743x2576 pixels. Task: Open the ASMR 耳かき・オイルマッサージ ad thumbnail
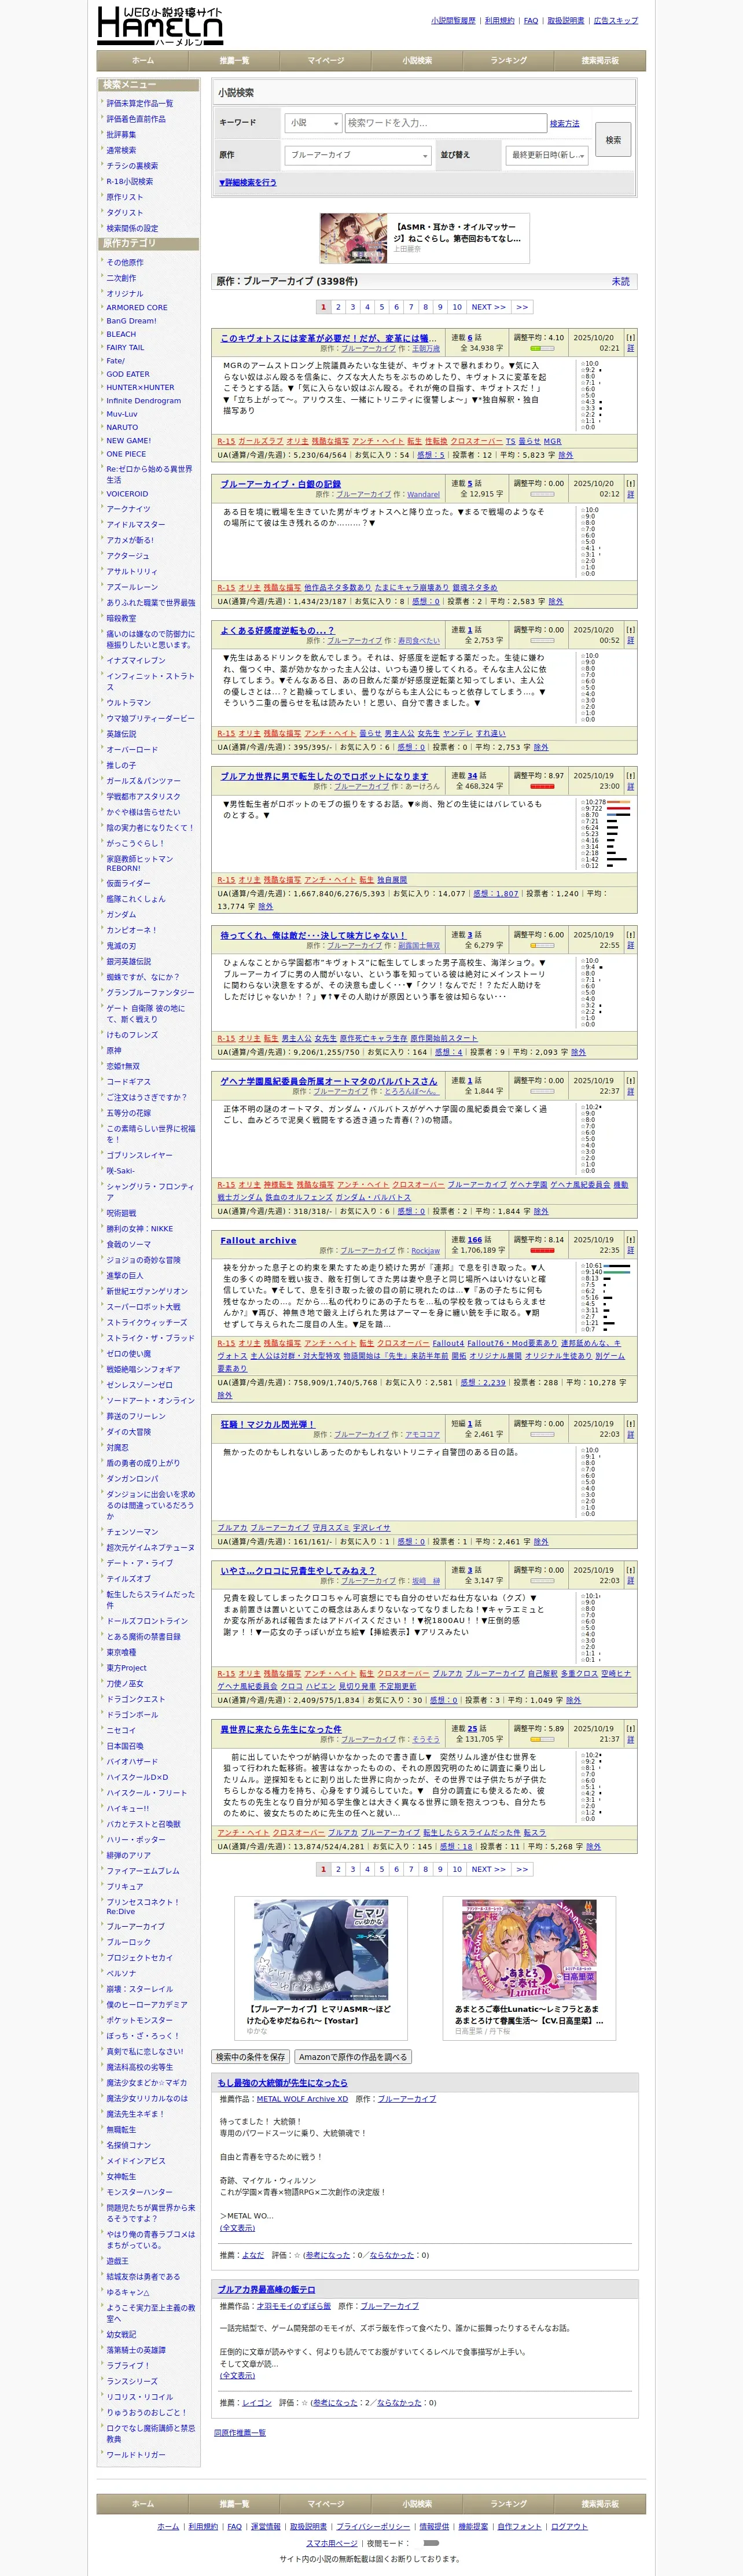353,238
